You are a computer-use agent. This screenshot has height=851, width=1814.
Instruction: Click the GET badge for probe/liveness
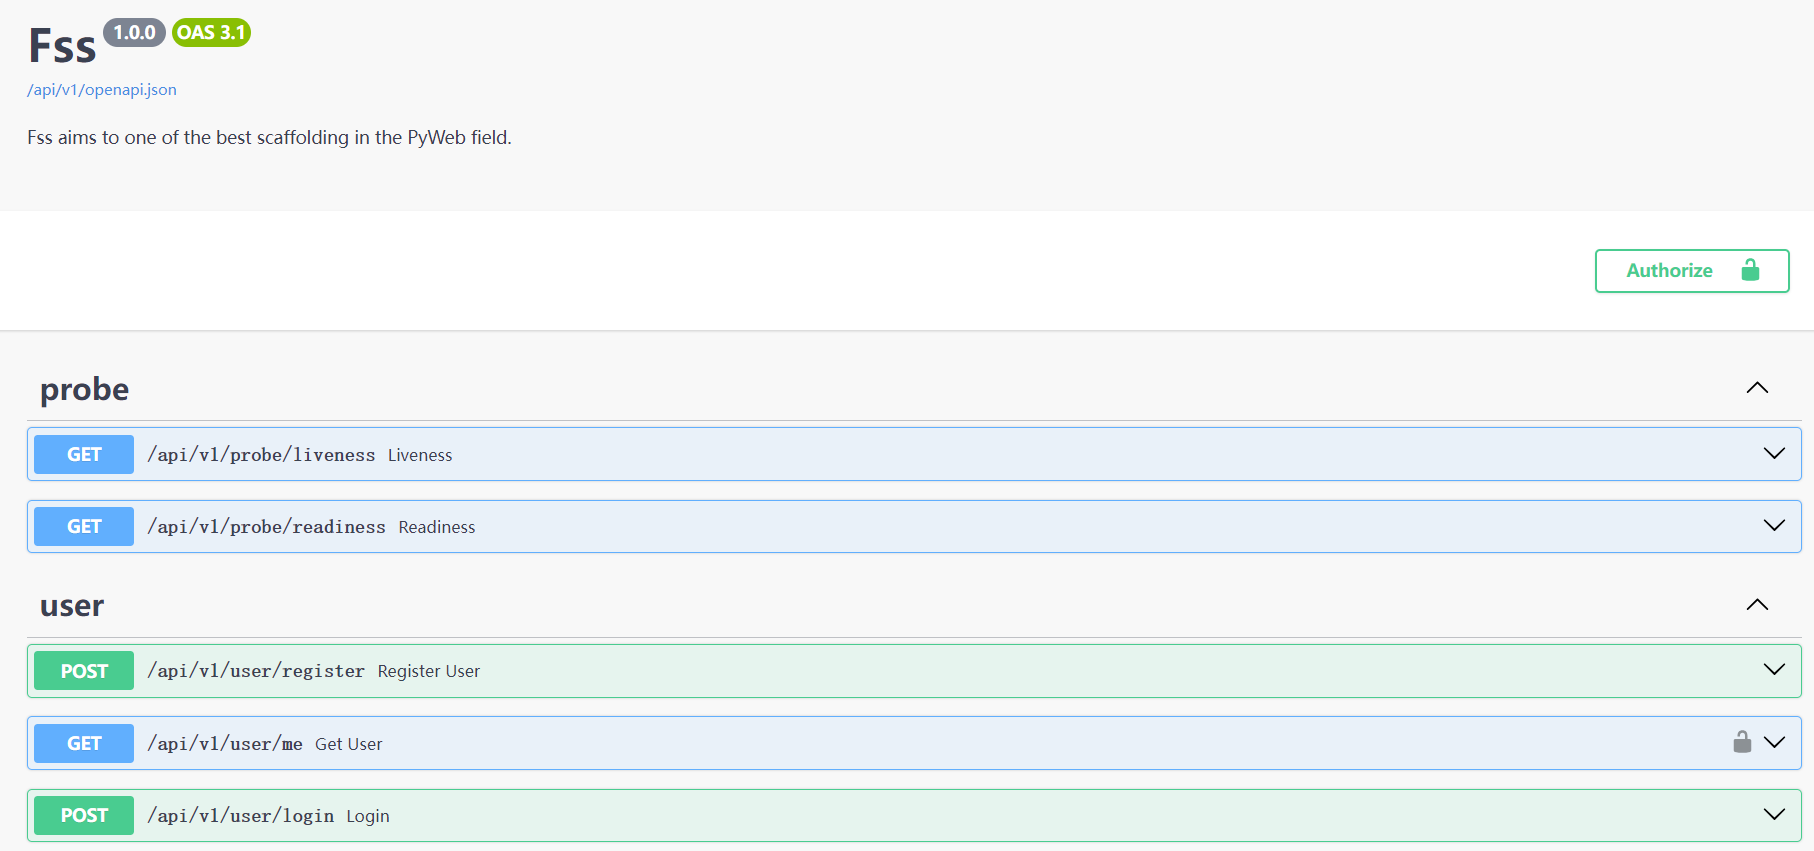tap(84, 454)
